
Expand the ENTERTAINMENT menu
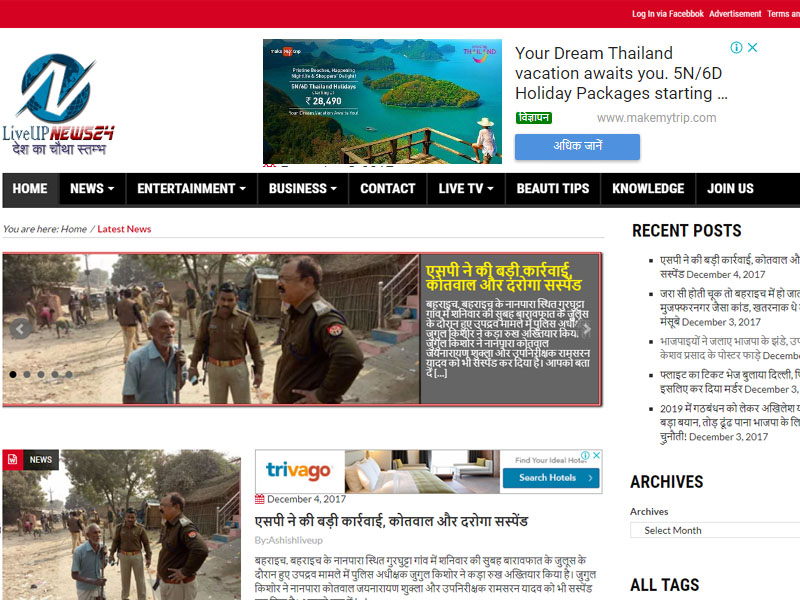tap(190, 189)
